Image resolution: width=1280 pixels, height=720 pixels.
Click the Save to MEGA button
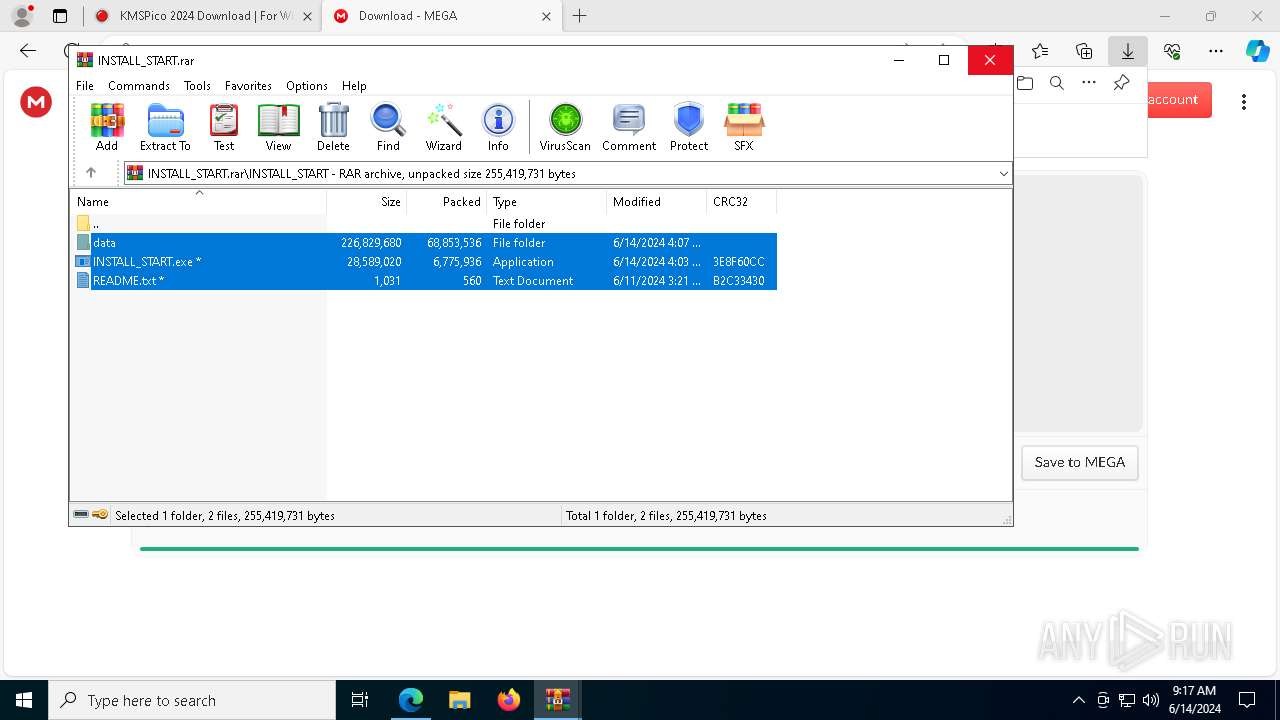click(1079, 462)
